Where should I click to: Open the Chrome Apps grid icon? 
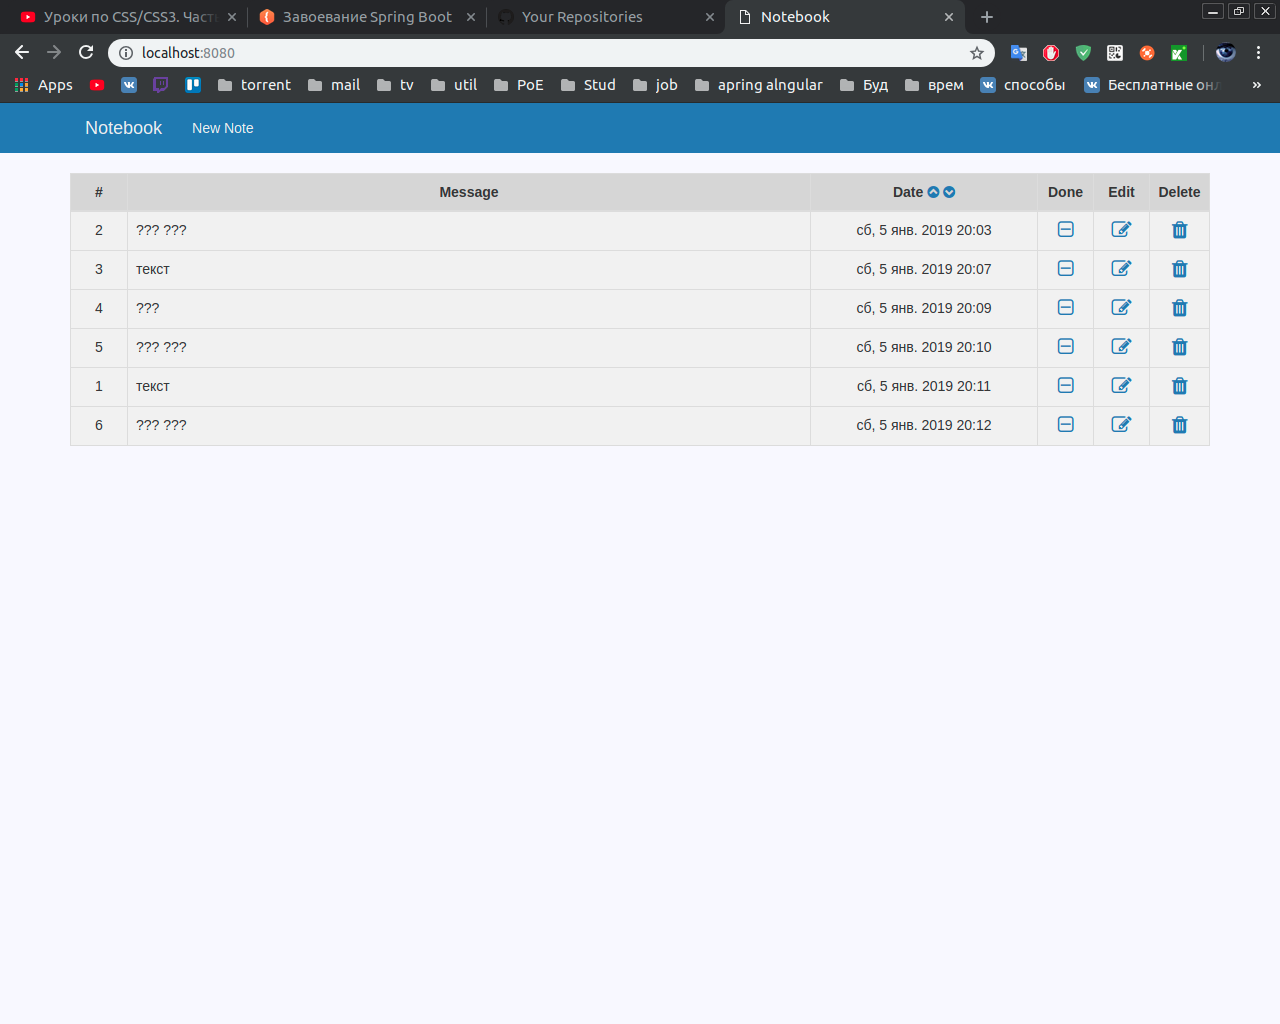[x=21, y=85]
